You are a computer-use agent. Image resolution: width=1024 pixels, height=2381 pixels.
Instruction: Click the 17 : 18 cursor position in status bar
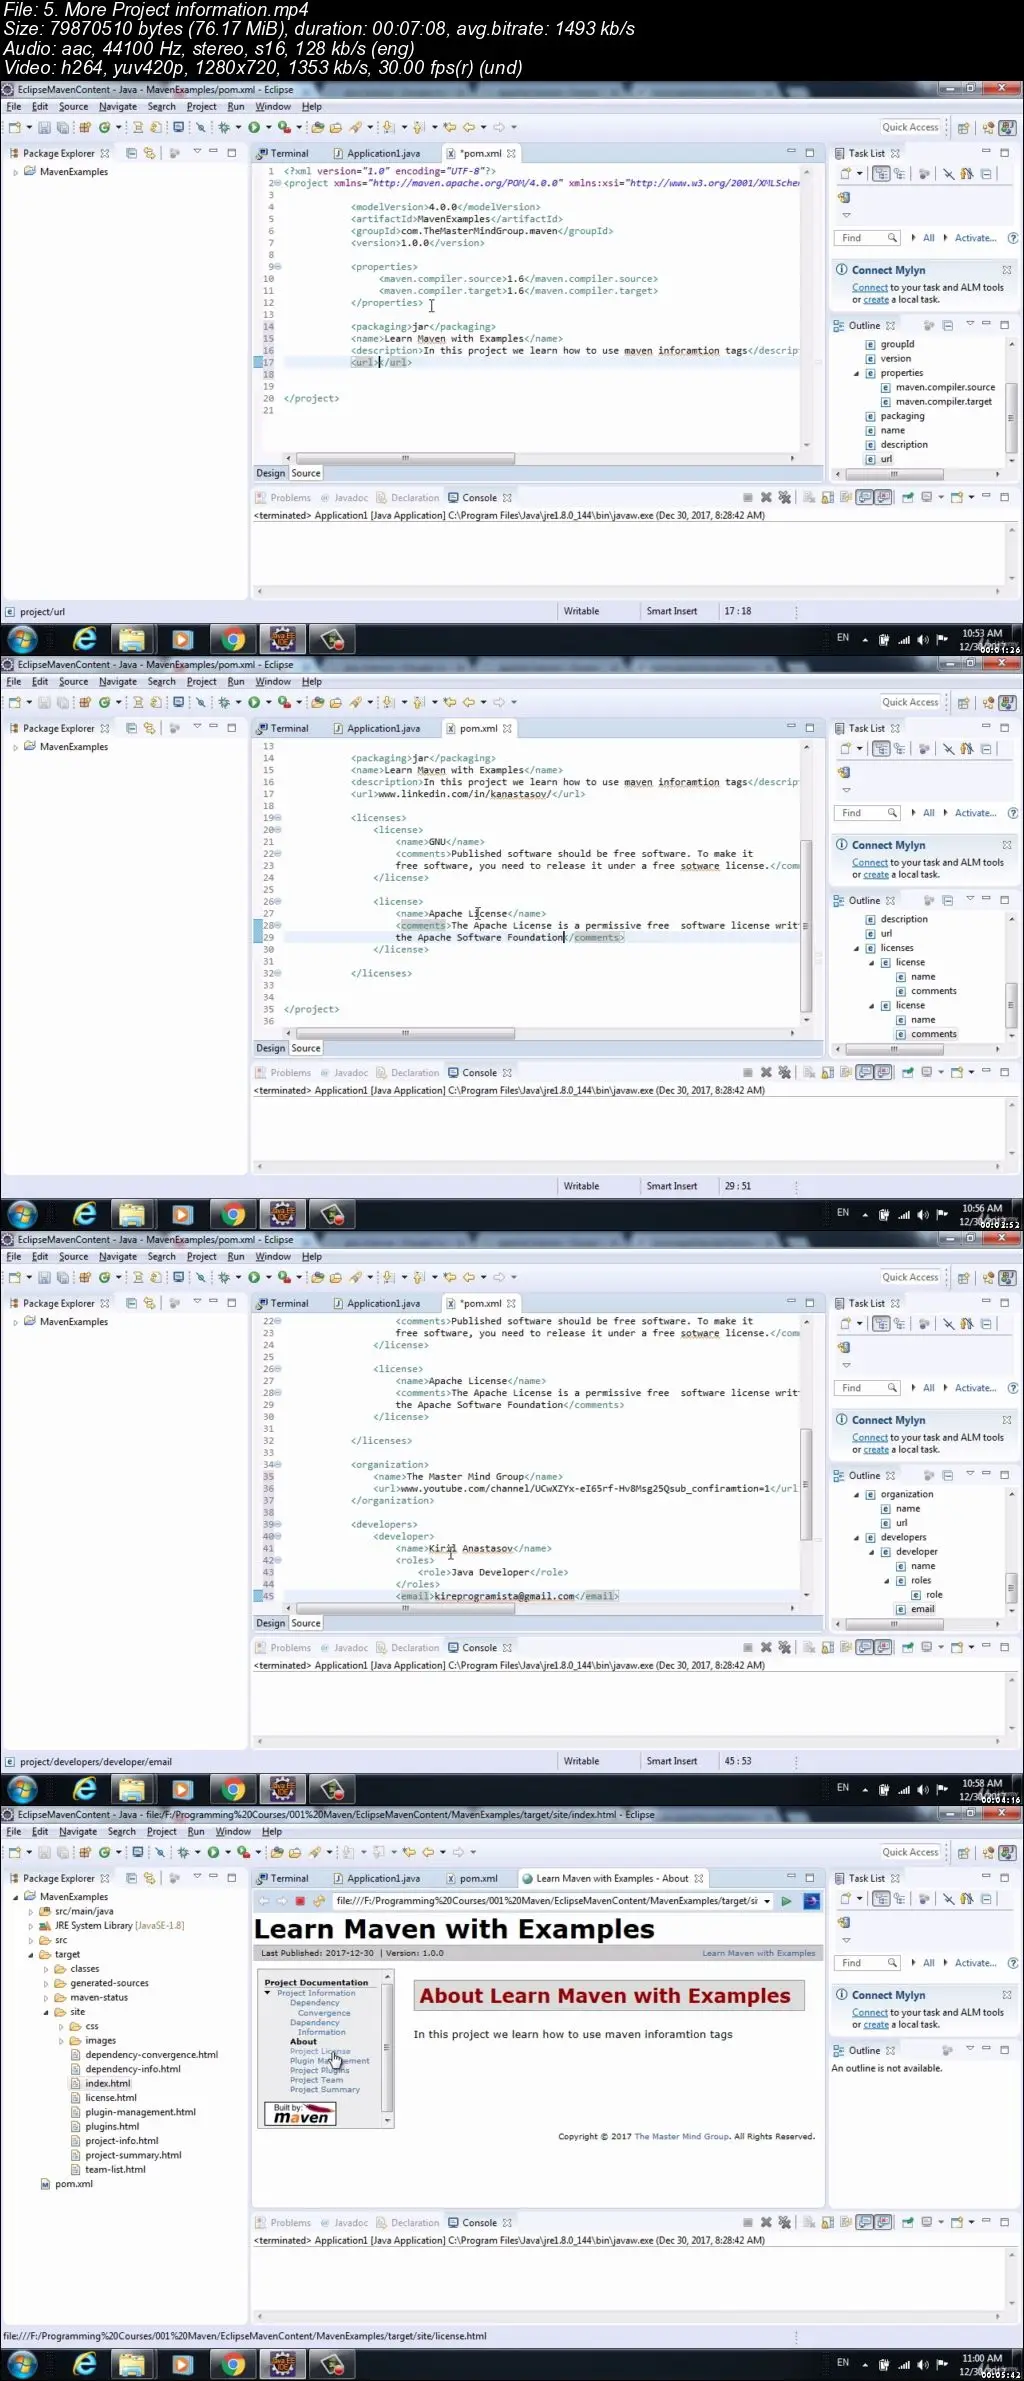coord(738,611)
